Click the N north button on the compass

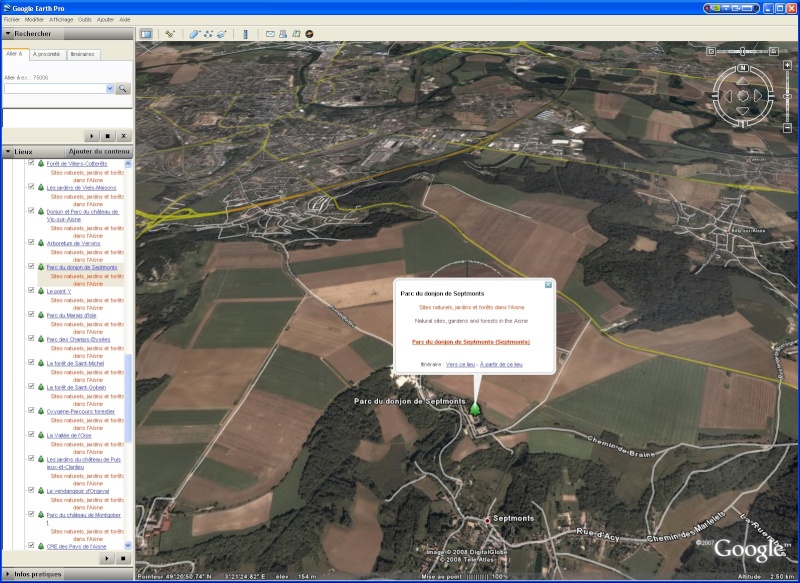pos(743,68)
